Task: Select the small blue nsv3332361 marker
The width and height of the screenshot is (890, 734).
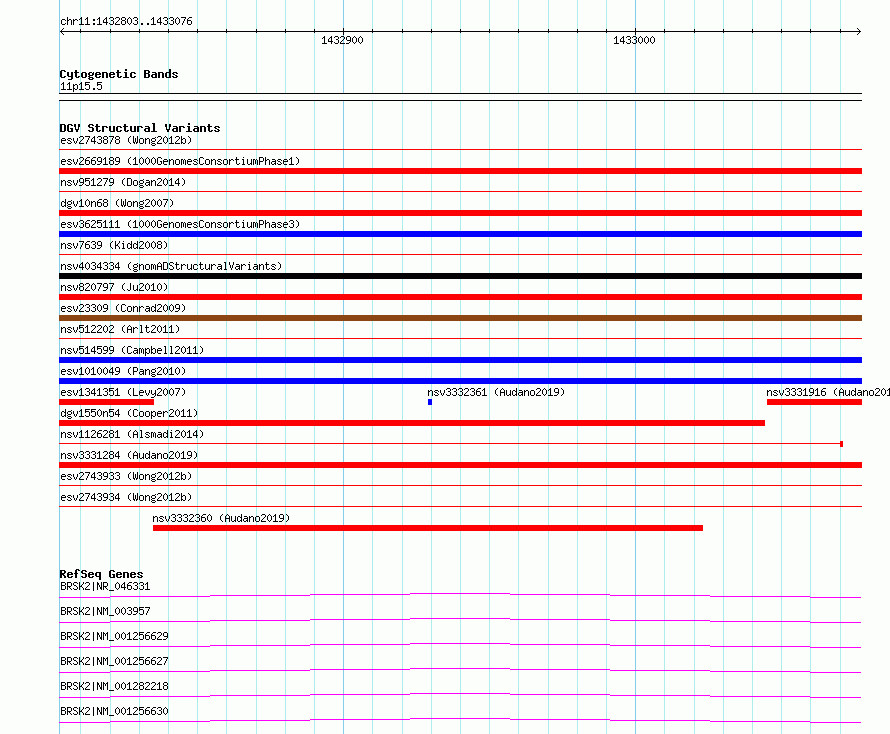Action: click(x=430, y=402)
